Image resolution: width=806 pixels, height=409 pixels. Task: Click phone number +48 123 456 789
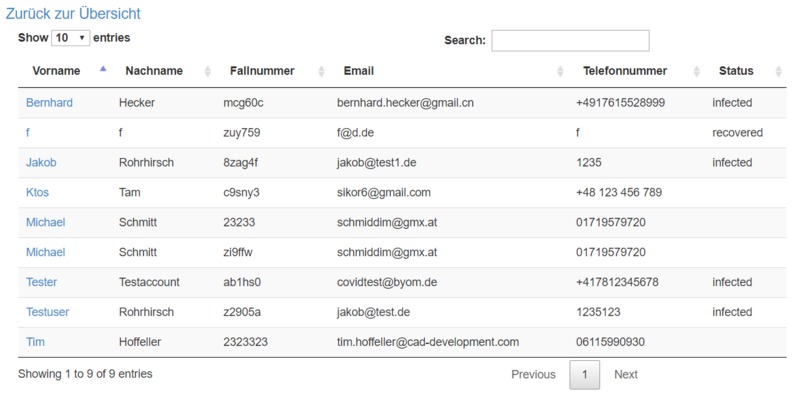(x=619, y=192)
